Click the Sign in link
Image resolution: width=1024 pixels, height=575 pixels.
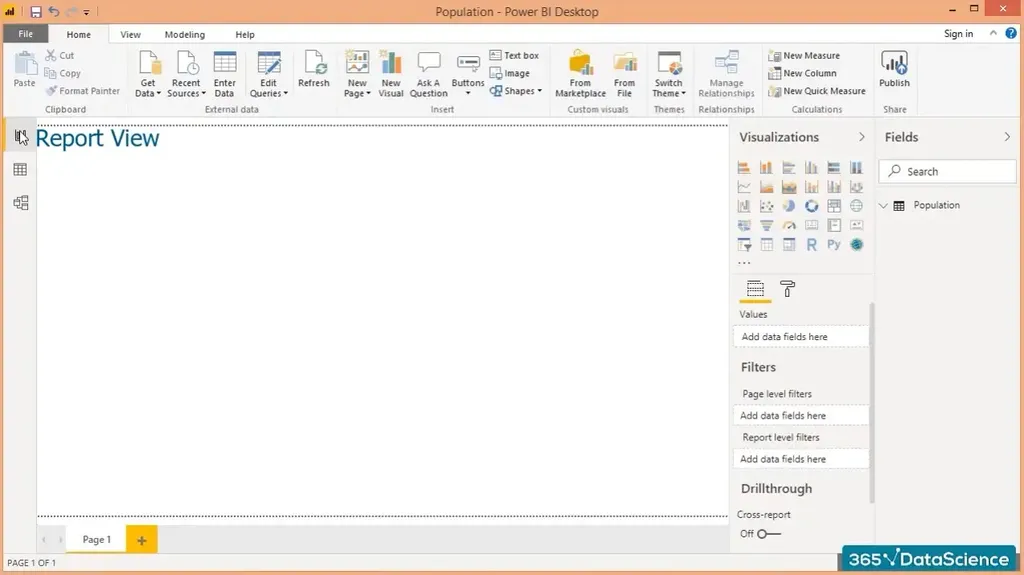point(958,34)
